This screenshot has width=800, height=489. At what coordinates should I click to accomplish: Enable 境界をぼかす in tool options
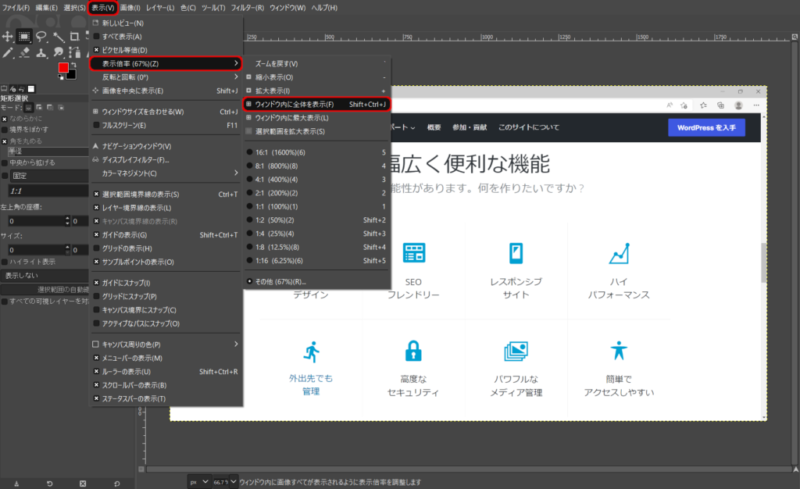click(5, 130)
